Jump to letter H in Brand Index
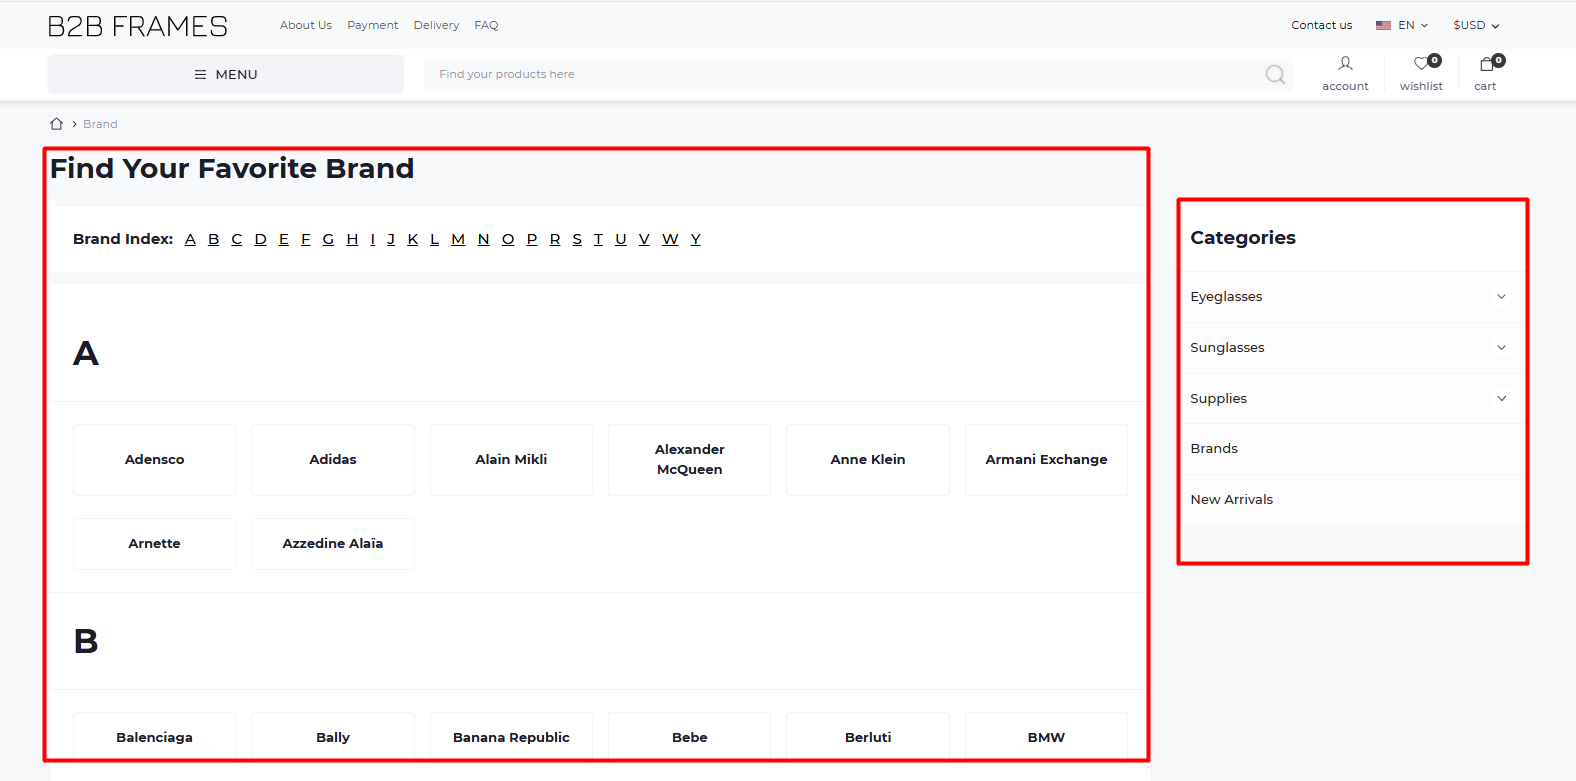Screen dimensions: 1576x781 pos(352,239)
